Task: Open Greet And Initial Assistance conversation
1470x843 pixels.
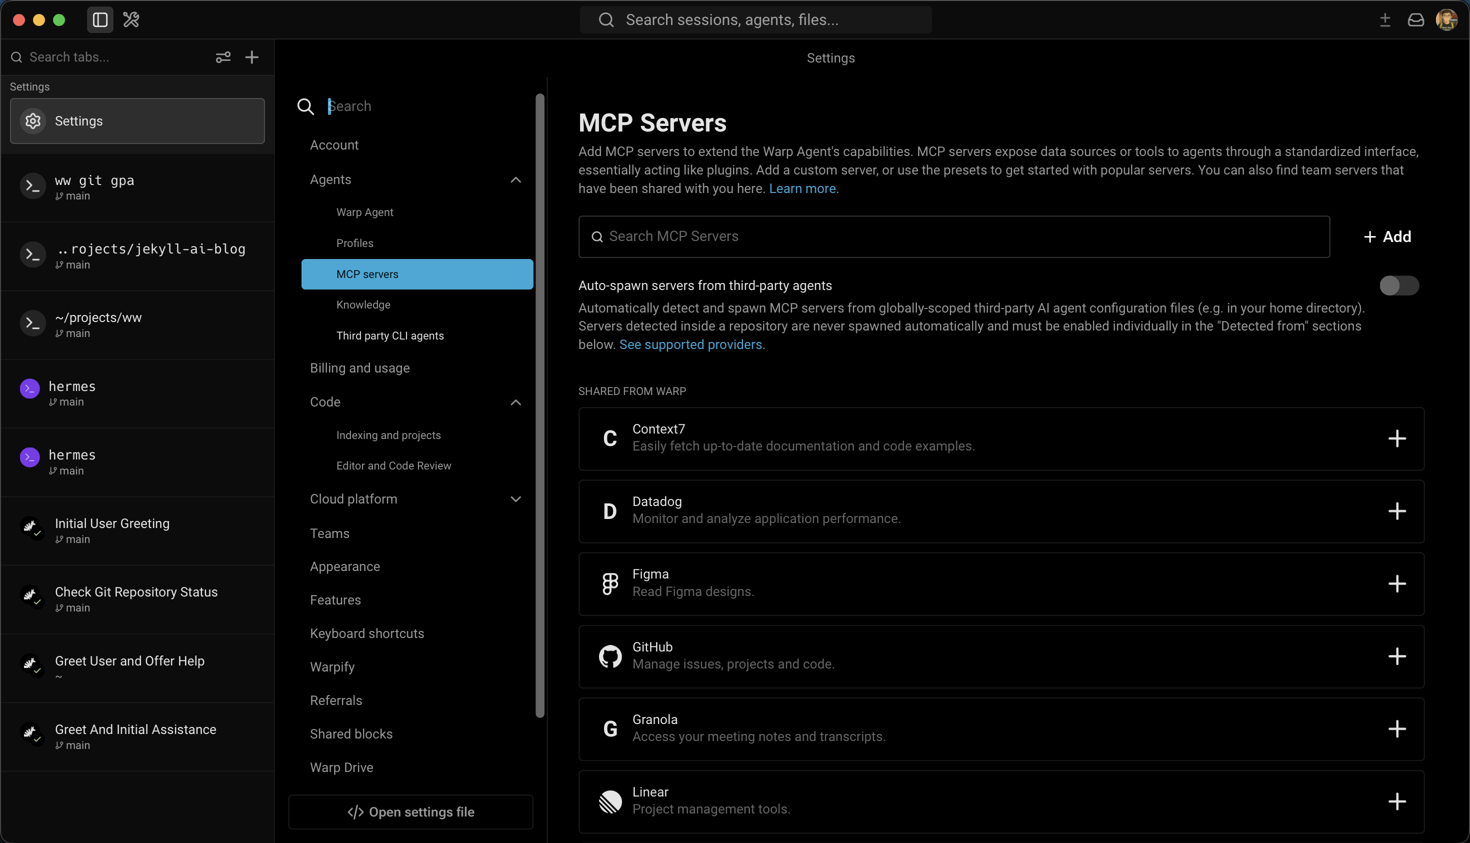Action: click(x=137, y=736)
